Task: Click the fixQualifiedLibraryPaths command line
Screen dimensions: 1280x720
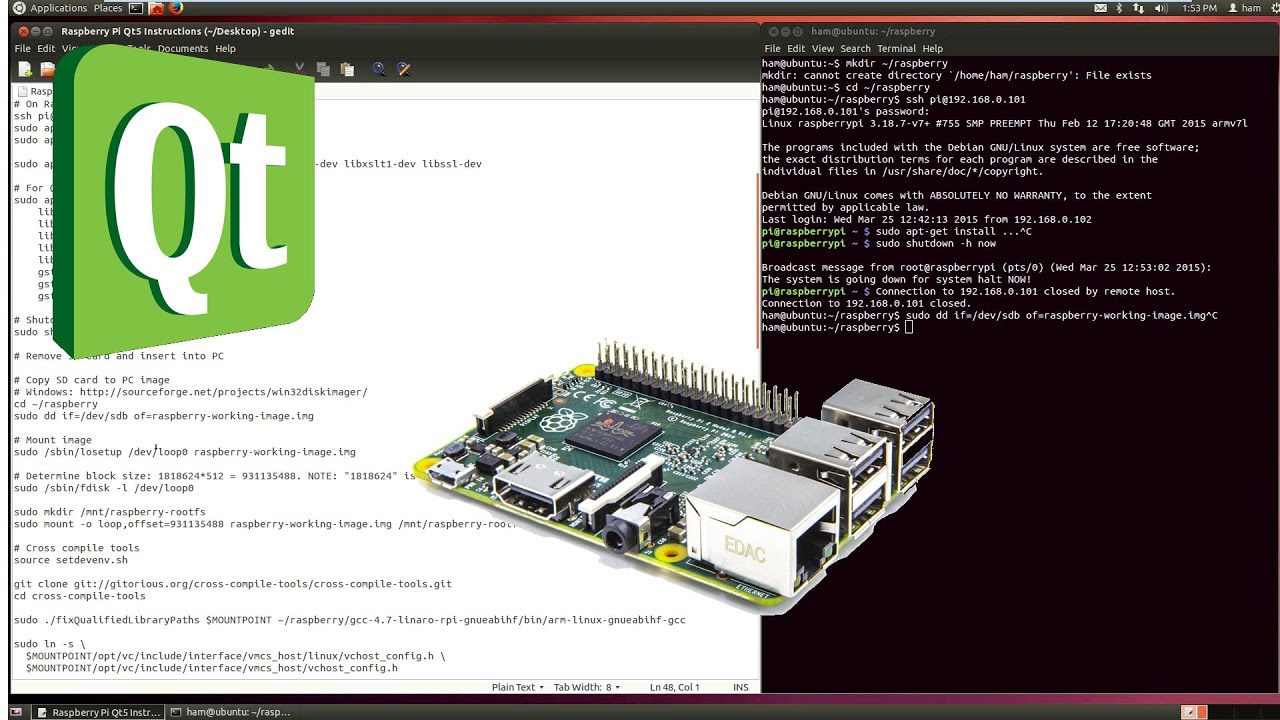Action: (x=350, y=620)
